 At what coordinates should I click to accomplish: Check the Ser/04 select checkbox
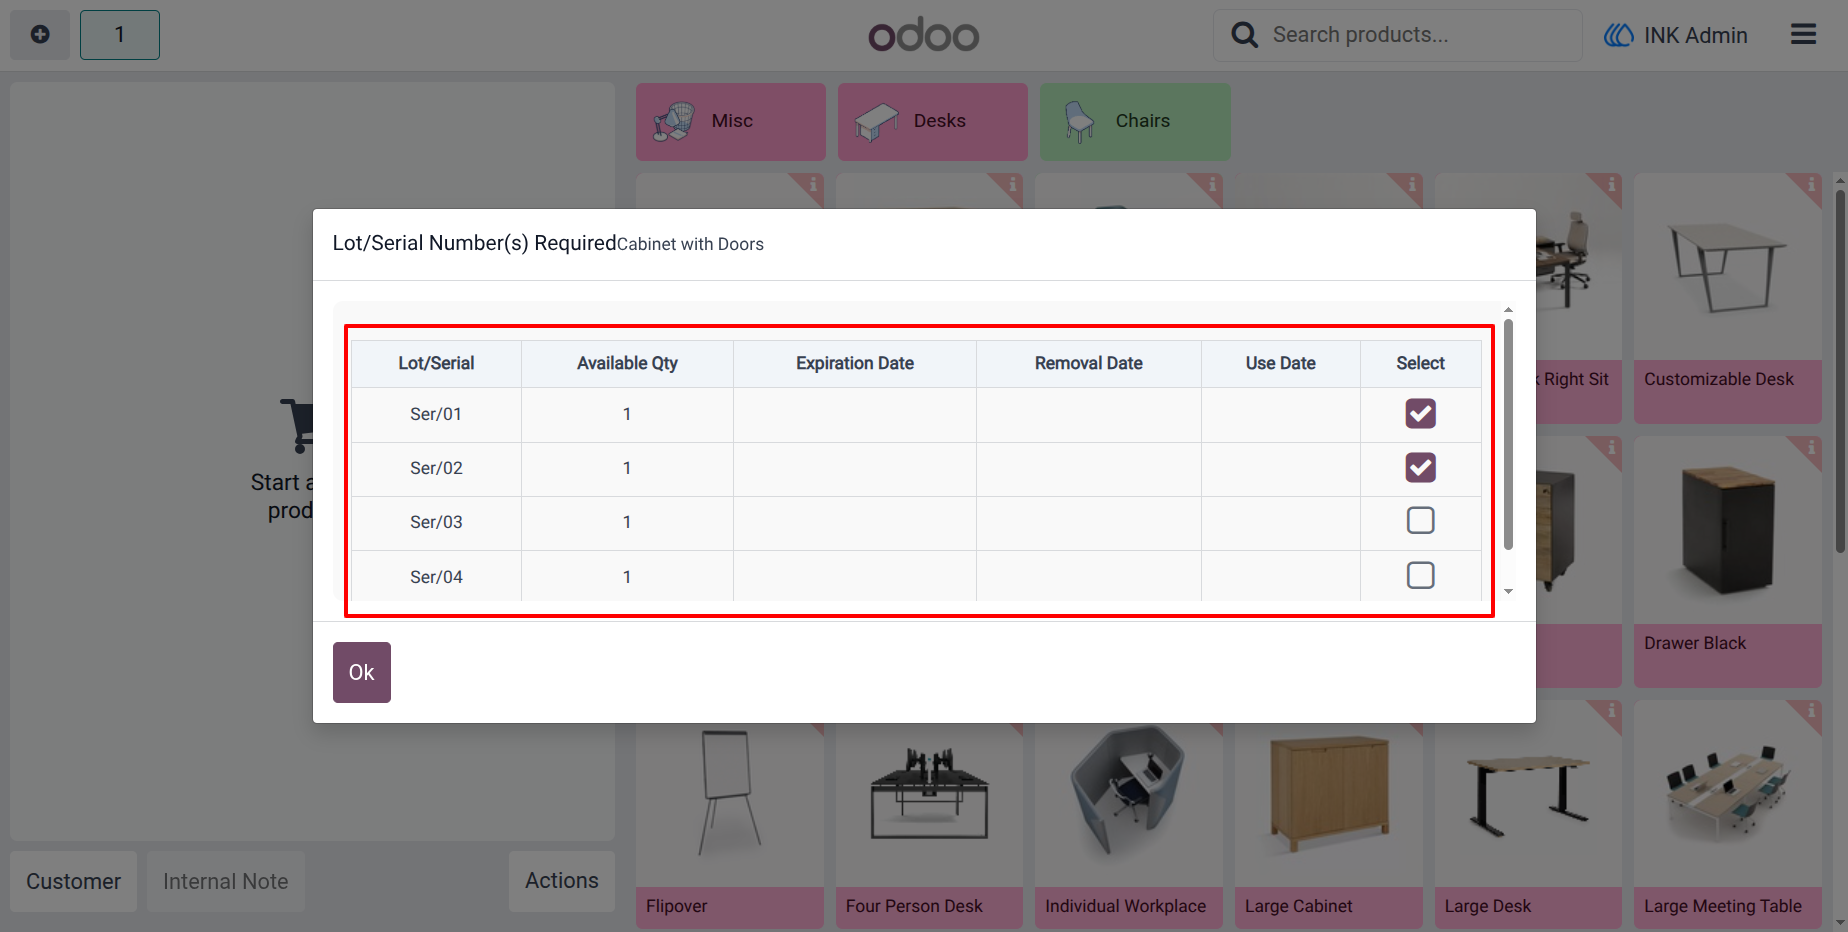(x=1420, y=576)
